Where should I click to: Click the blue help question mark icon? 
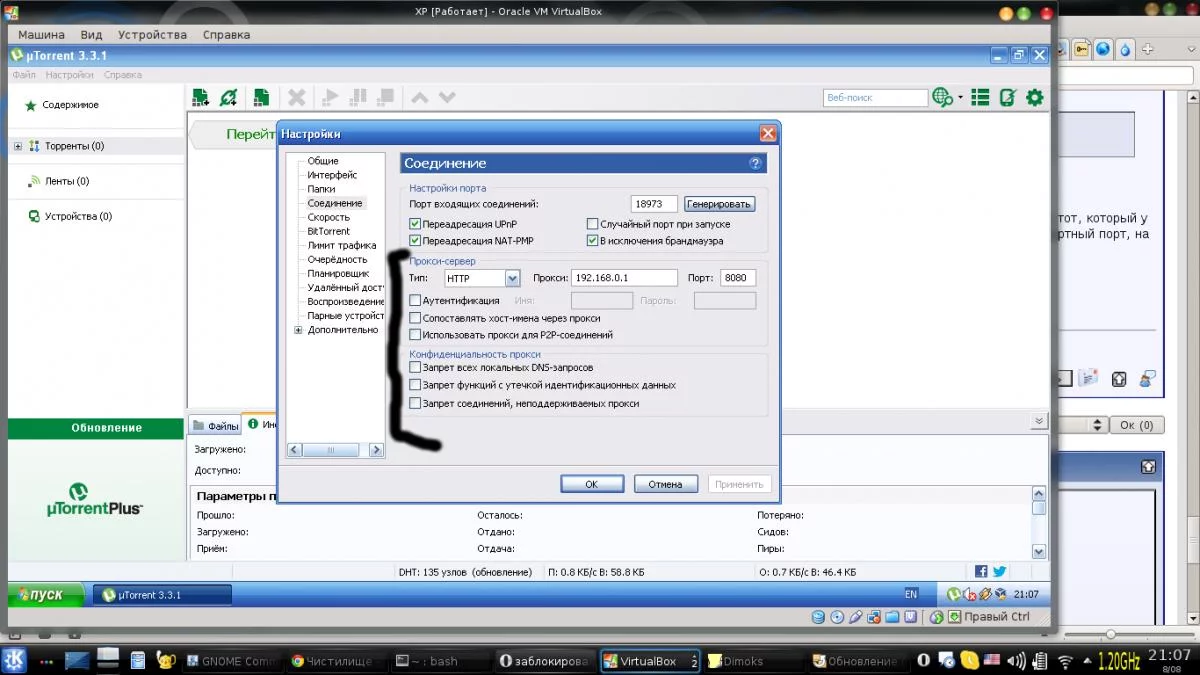click(x=755, y=163)
